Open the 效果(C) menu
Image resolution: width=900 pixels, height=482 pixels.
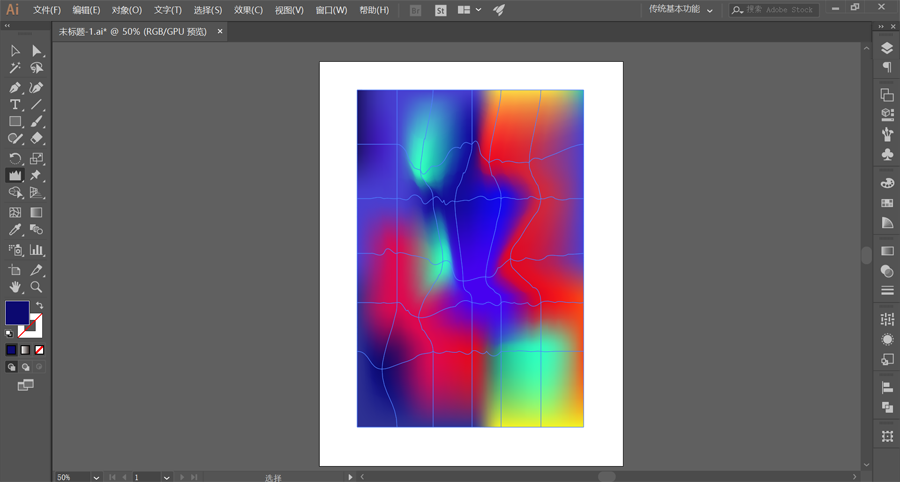coord(248,10)
